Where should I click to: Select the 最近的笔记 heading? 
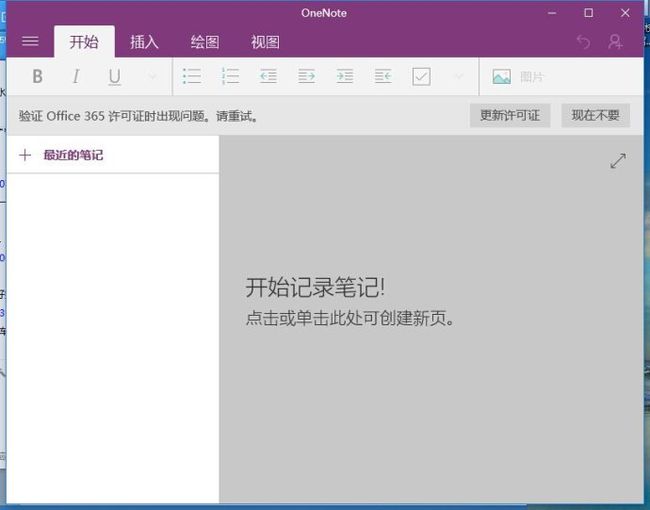[x=73, y=155]
